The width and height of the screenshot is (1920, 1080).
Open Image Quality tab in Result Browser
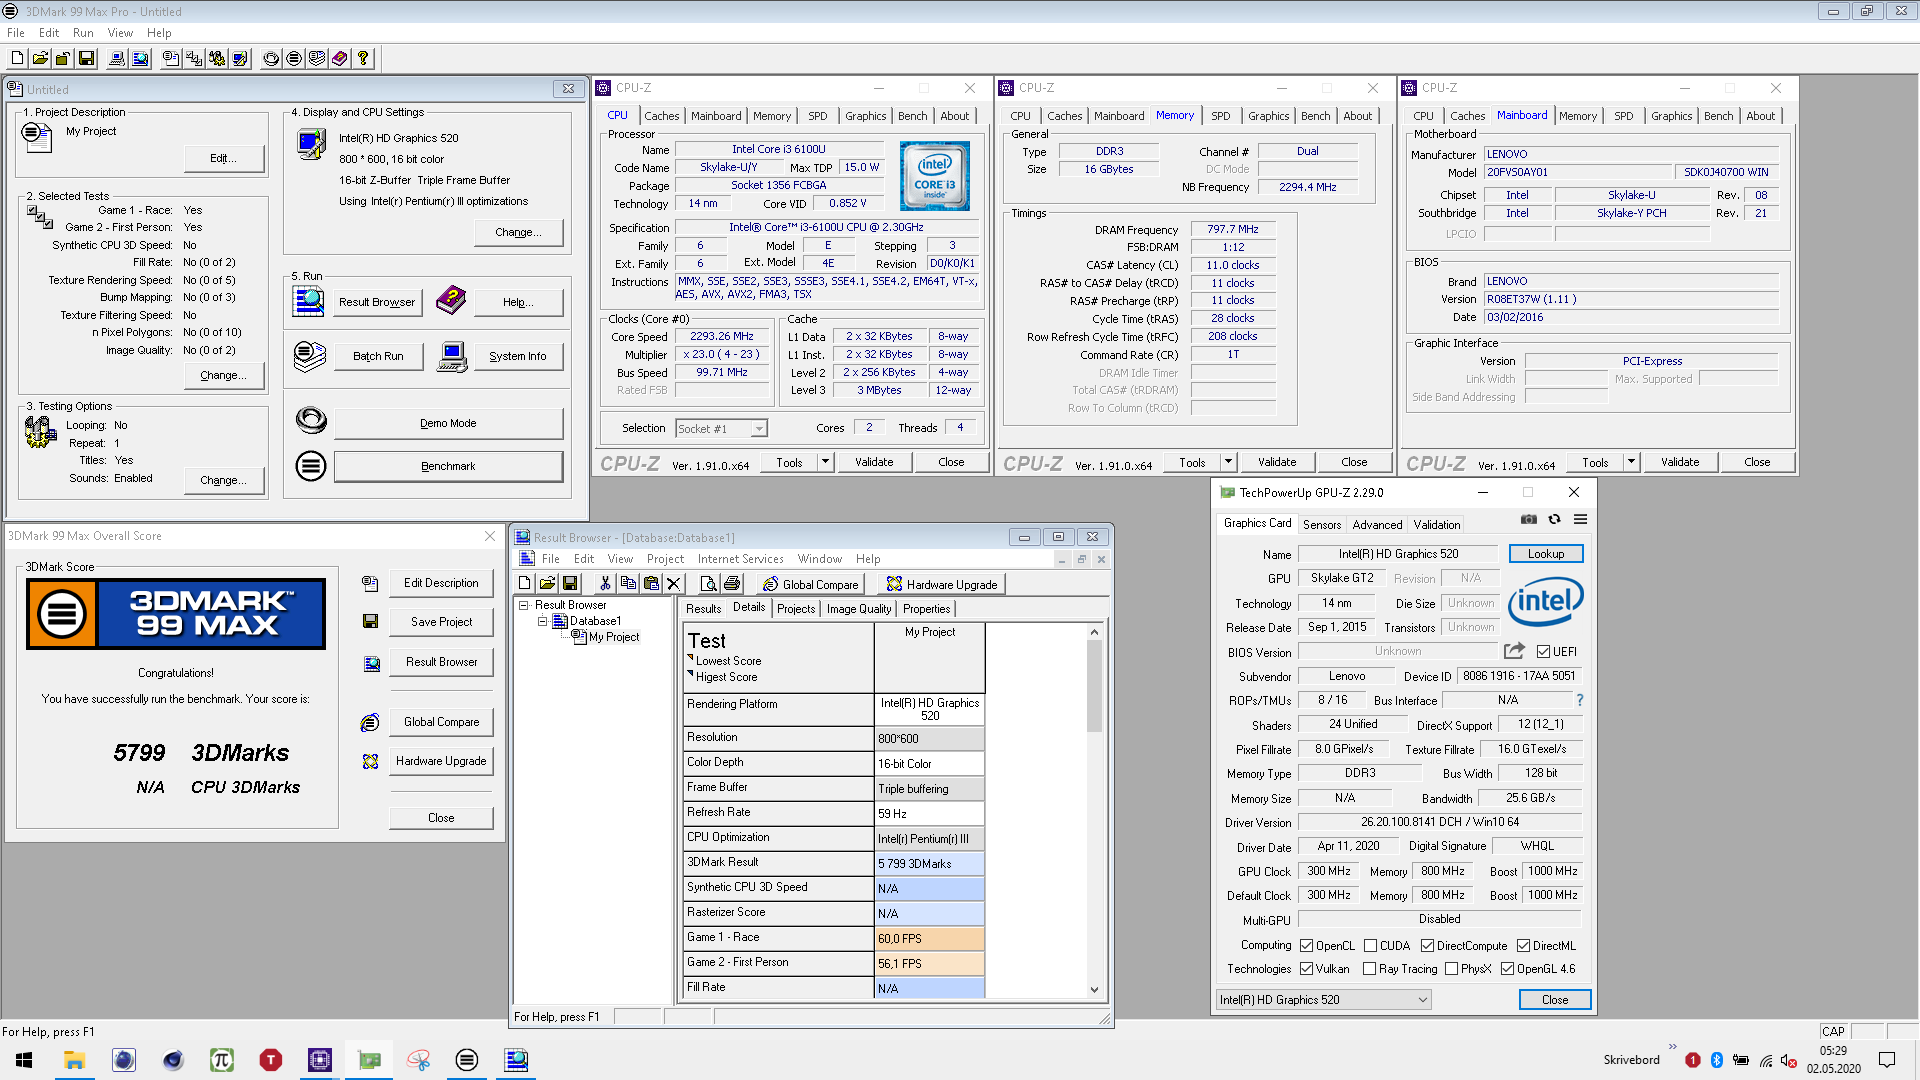858,609
